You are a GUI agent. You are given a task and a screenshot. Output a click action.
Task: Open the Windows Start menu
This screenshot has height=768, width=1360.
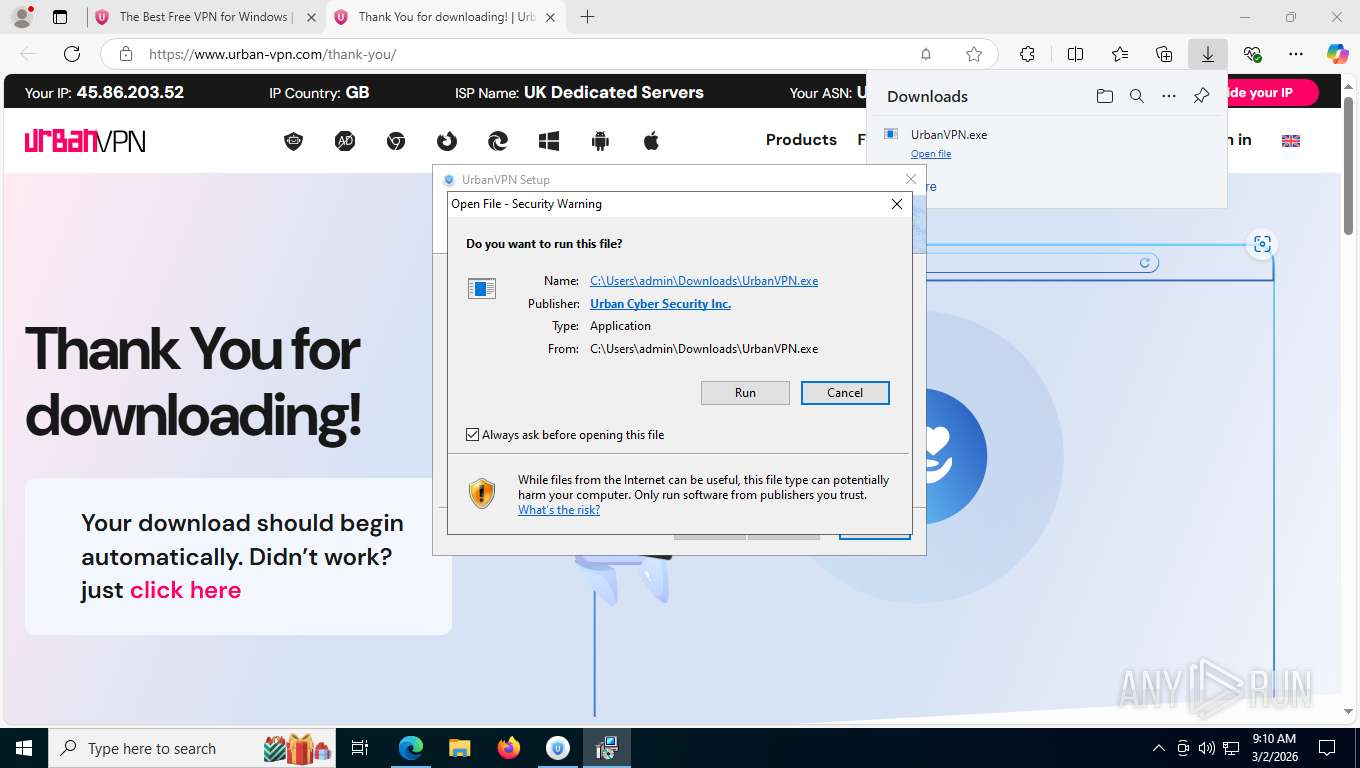click(24, 748)
